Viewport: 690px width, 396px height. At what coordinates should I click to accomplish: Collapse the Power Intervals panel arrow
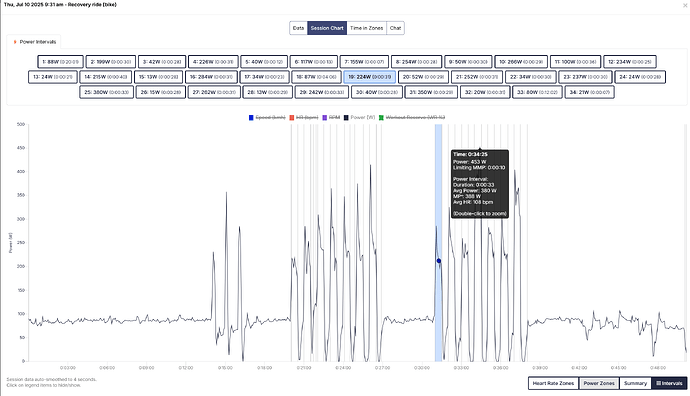(15, 42)
